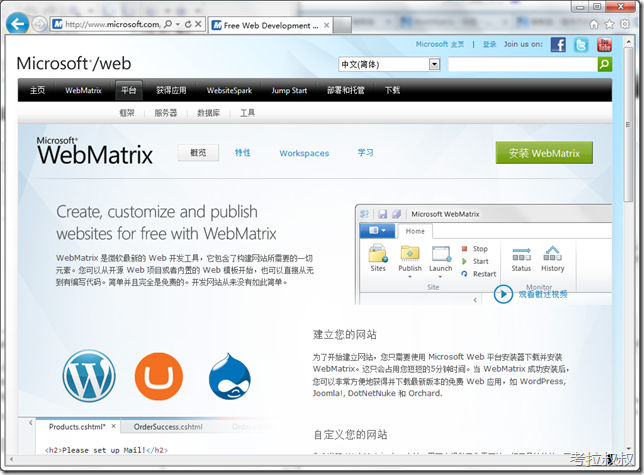Open the 下载 menu item
644x475 pixels.
pos(392,90)
